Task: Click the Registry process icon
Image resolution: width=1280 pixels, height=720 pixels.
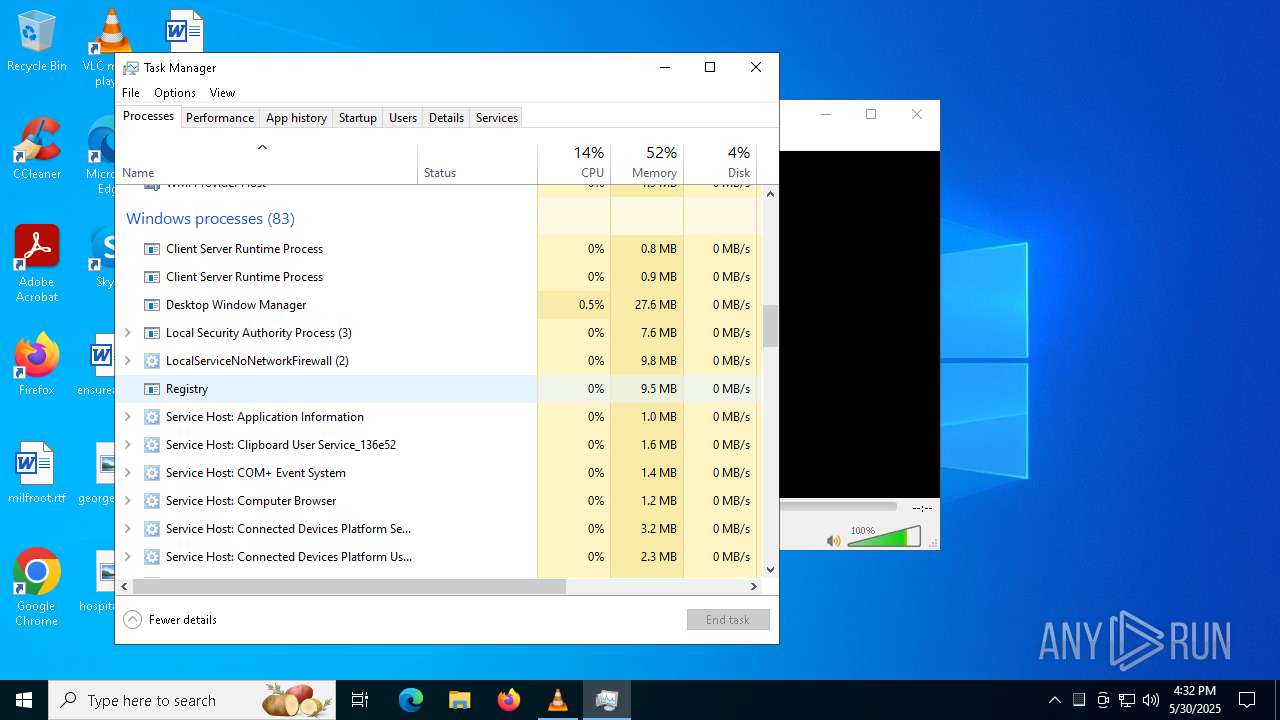Action: click(152, 389)
